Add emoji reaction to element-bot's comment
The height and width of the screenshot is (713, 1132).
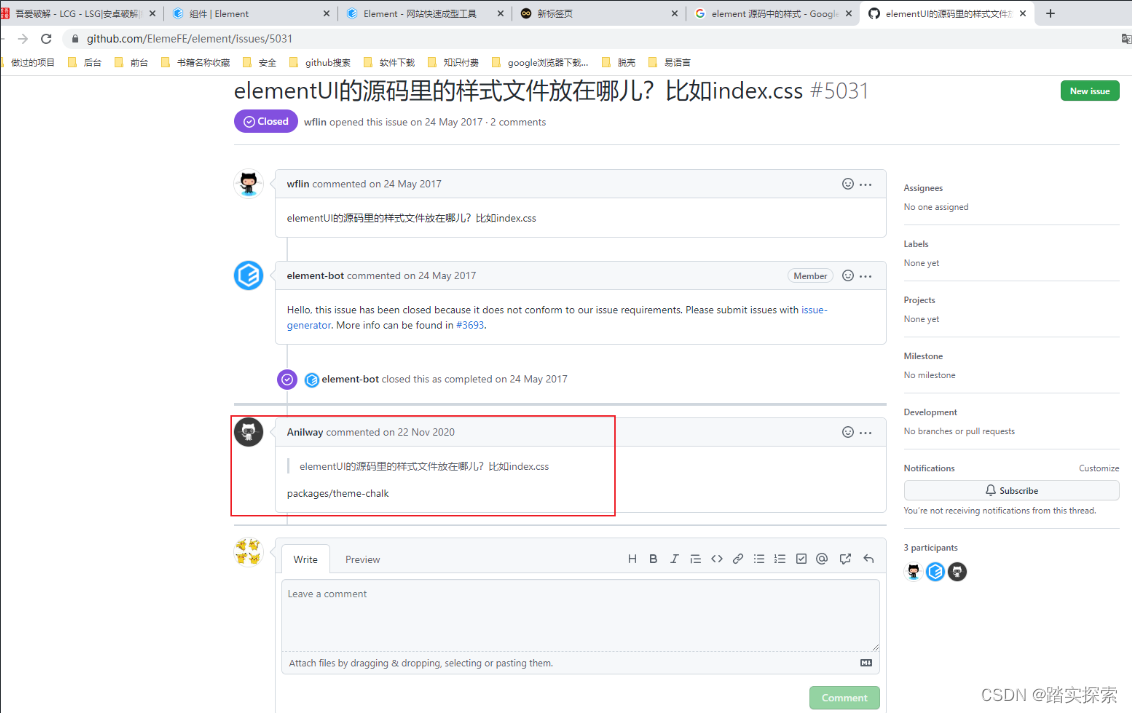coord(848,276)
